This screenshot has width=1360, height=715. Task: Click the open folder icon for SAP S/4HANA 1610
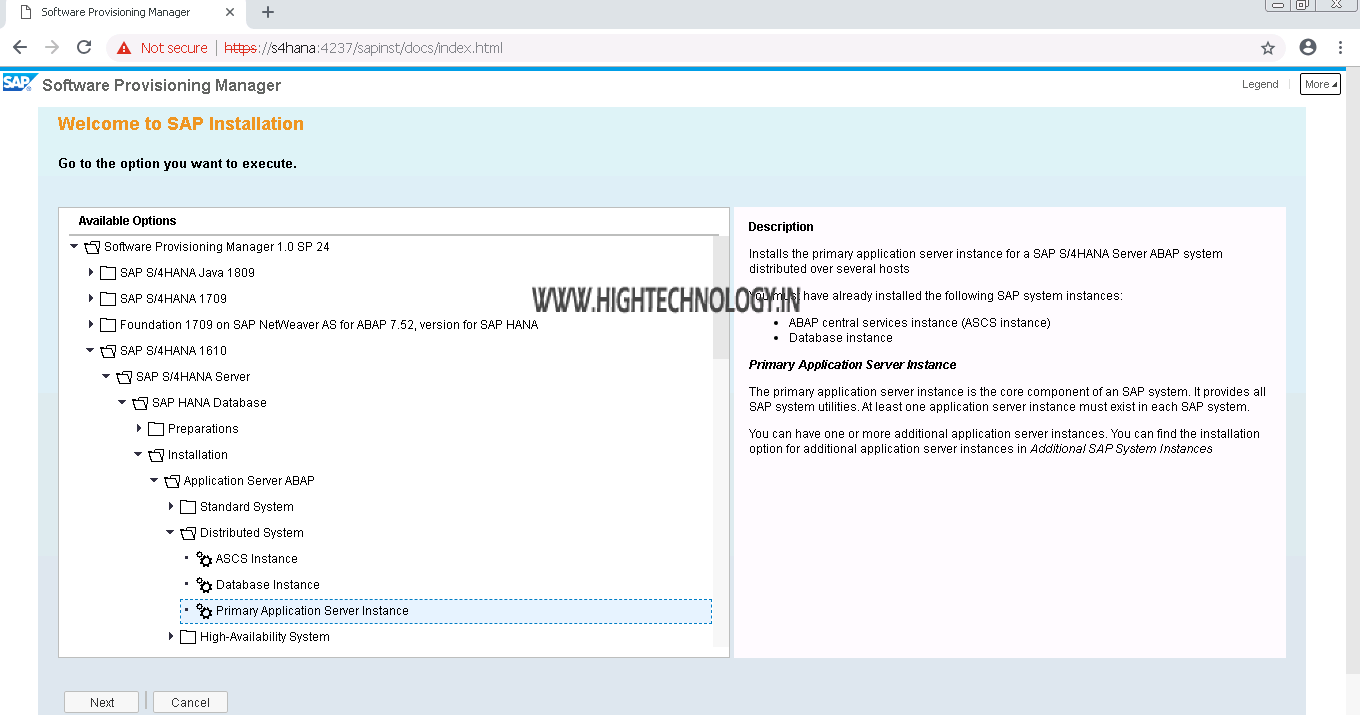pyautogui.click(x=108, y=351)
